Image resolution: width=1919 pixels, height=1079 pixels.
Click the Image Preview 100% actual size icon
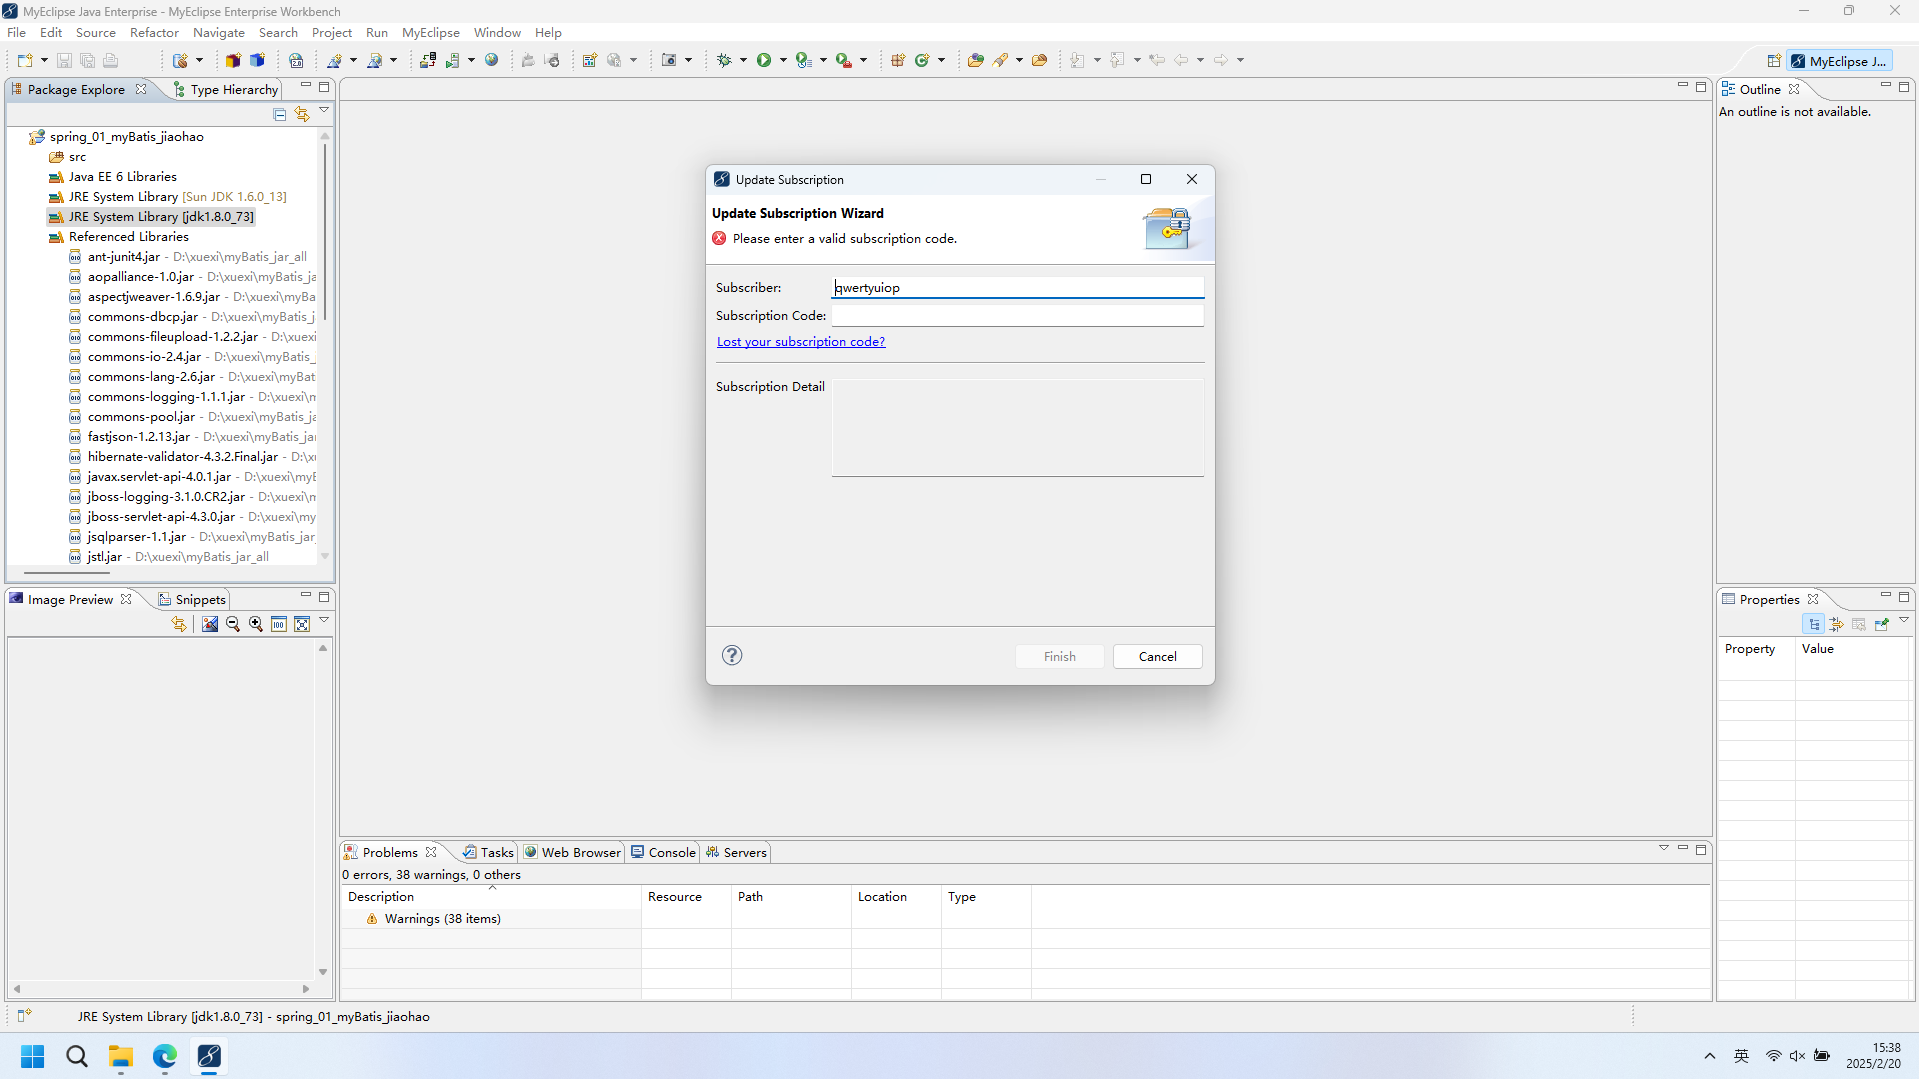(x=279, y=624)
